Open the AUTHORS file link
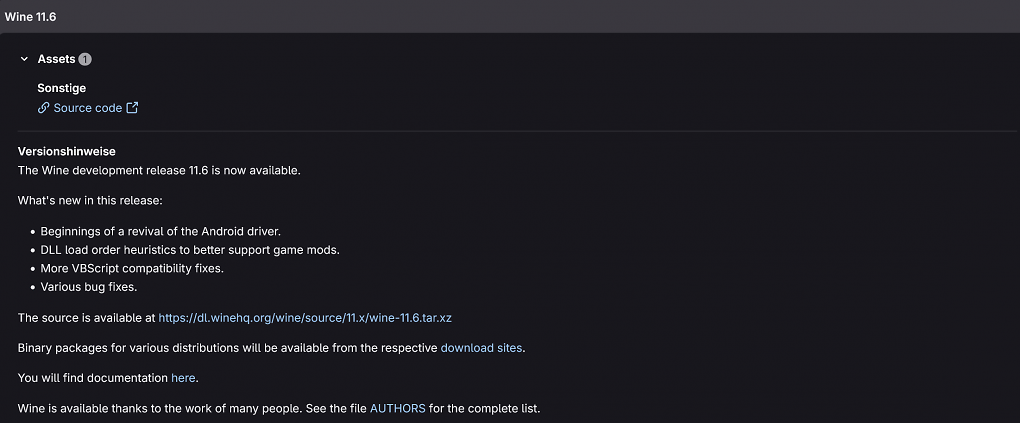Image resolution: width=1020 pixels, height=423 pixels. point(397,409)
